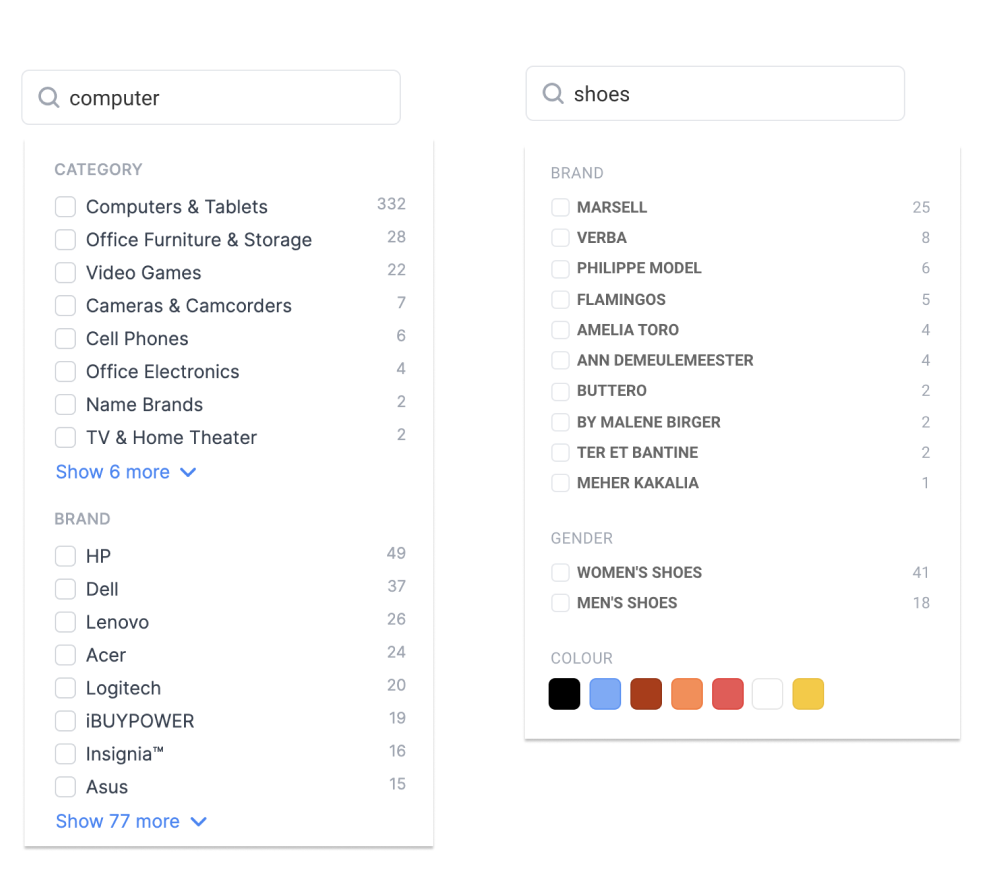Click the magnifier icon beside 'shoes'
Viewport: 988px width, 880px height.
point(553,93)
